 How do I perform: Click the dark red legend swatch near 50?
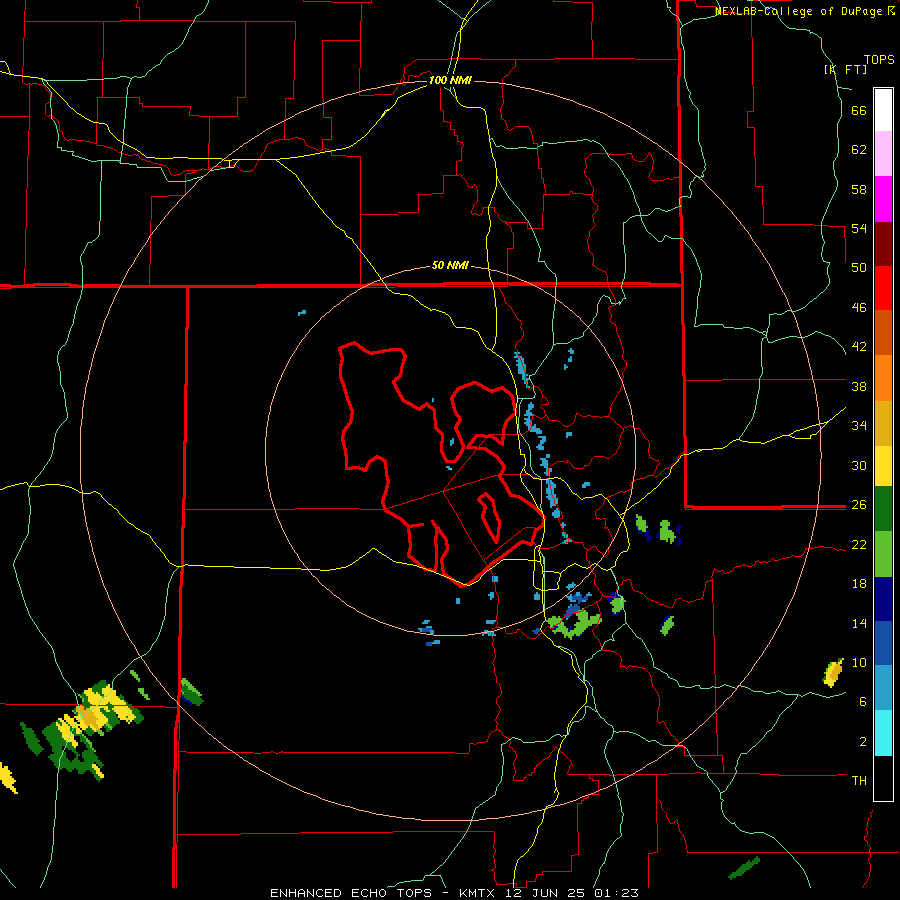(883, 244)
